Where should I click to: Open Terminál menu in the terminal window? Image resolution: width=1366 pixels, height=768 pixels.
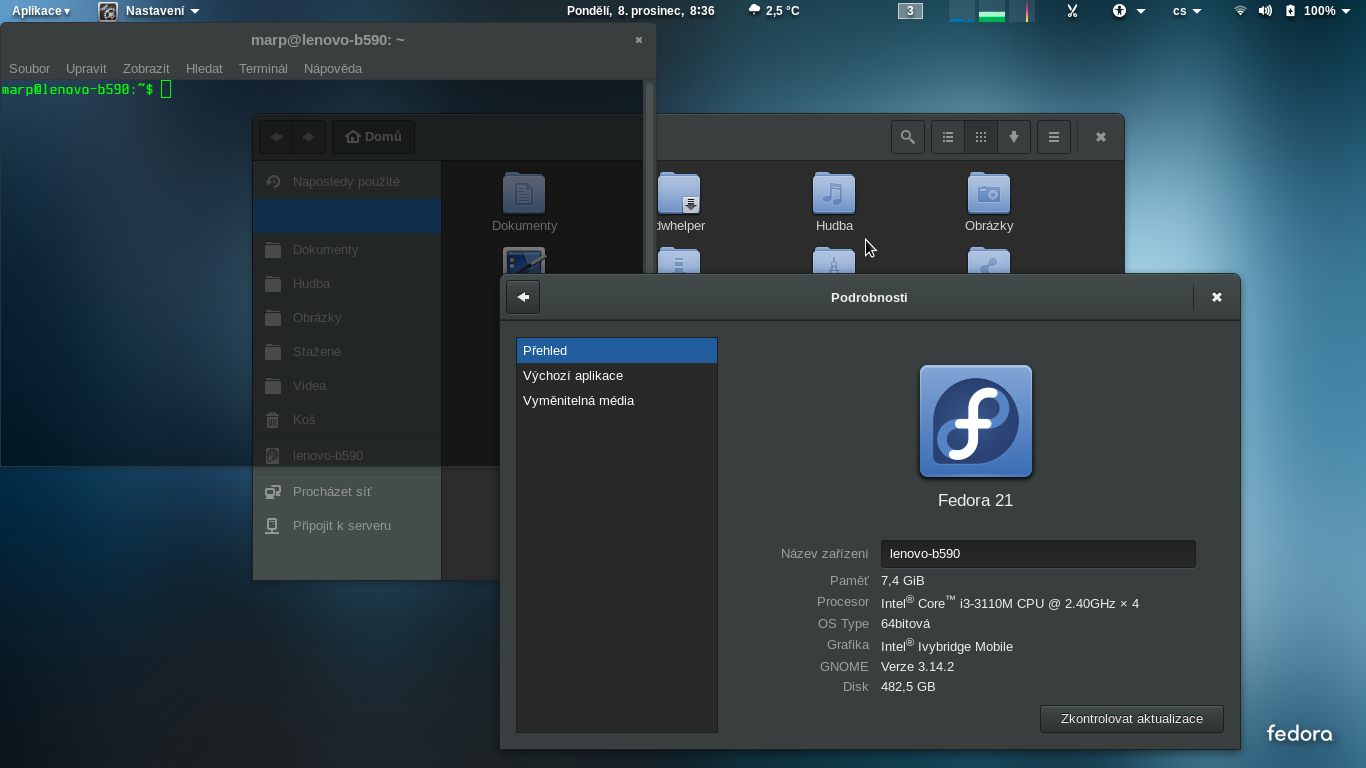263,68
